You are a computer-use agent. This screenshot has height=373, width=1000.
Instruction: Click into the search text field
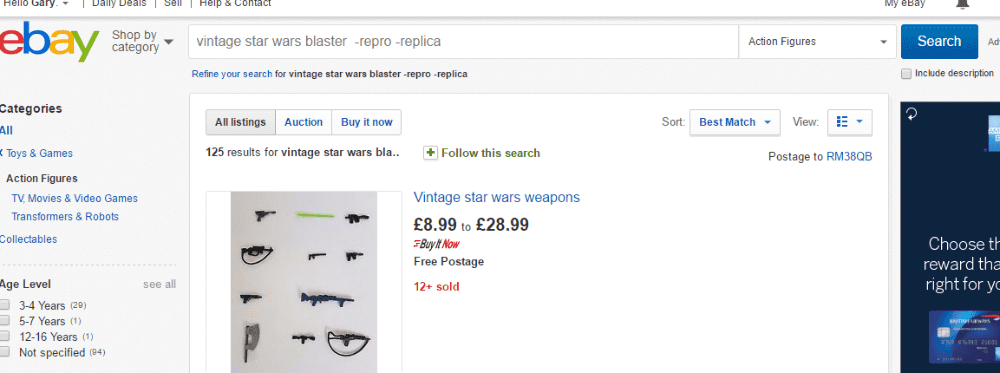(464, 41)
